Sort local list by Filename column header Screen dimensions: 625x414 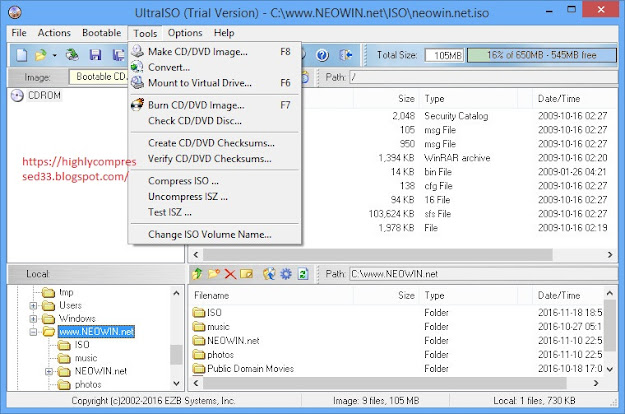click(x=271, y=296)
